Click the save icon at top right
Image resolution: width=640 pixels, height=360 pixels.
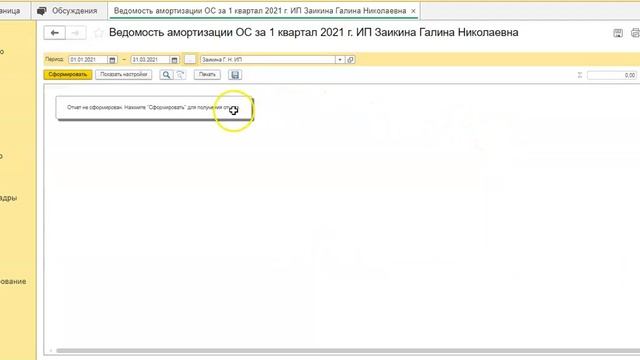(618, 33)
